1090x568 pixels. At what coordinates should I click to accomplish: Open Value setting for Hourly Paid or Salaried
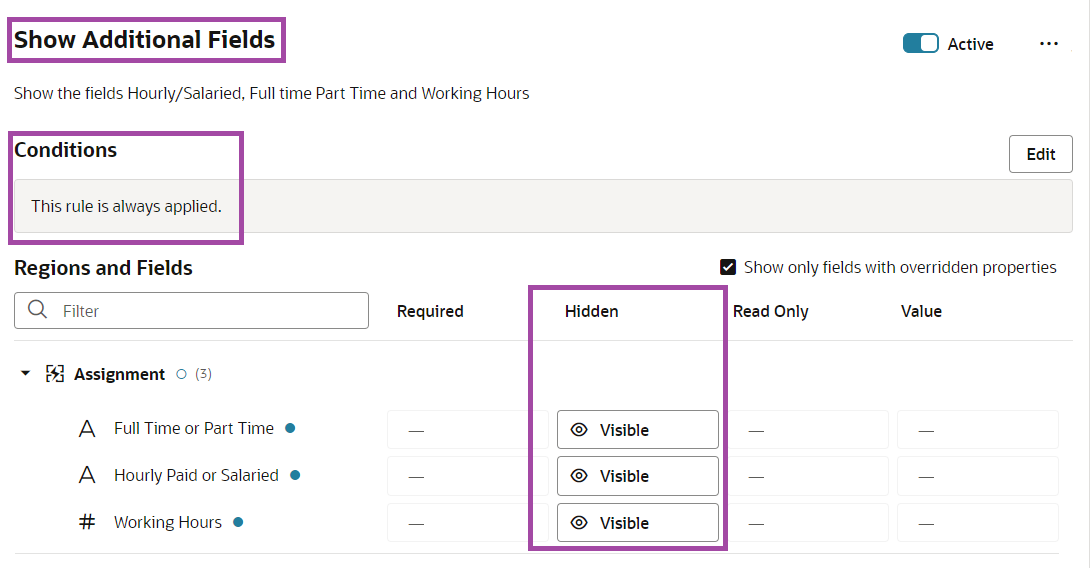coord(977,476)
